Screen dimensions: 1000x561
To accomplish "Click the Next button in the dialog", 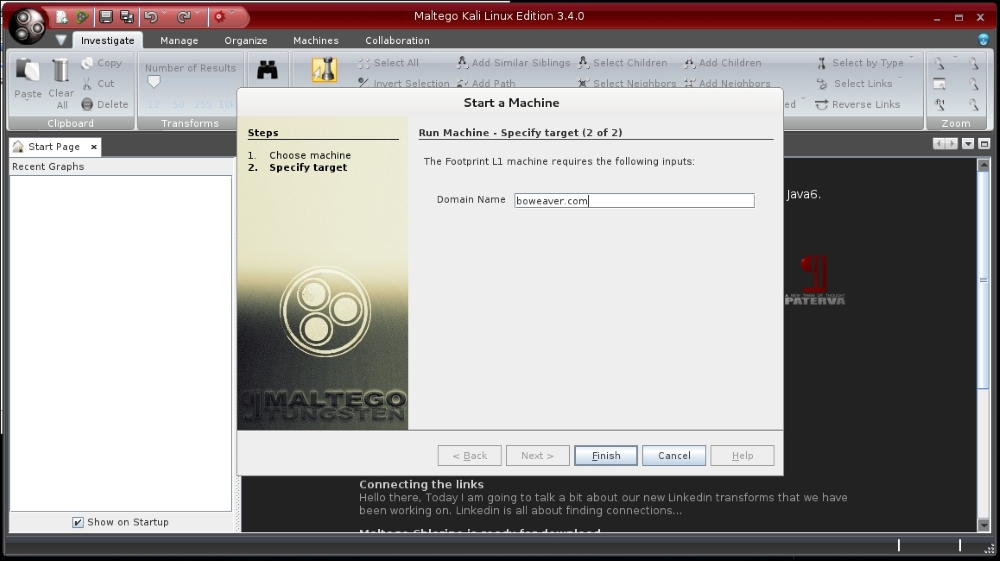I will [537, 456].
